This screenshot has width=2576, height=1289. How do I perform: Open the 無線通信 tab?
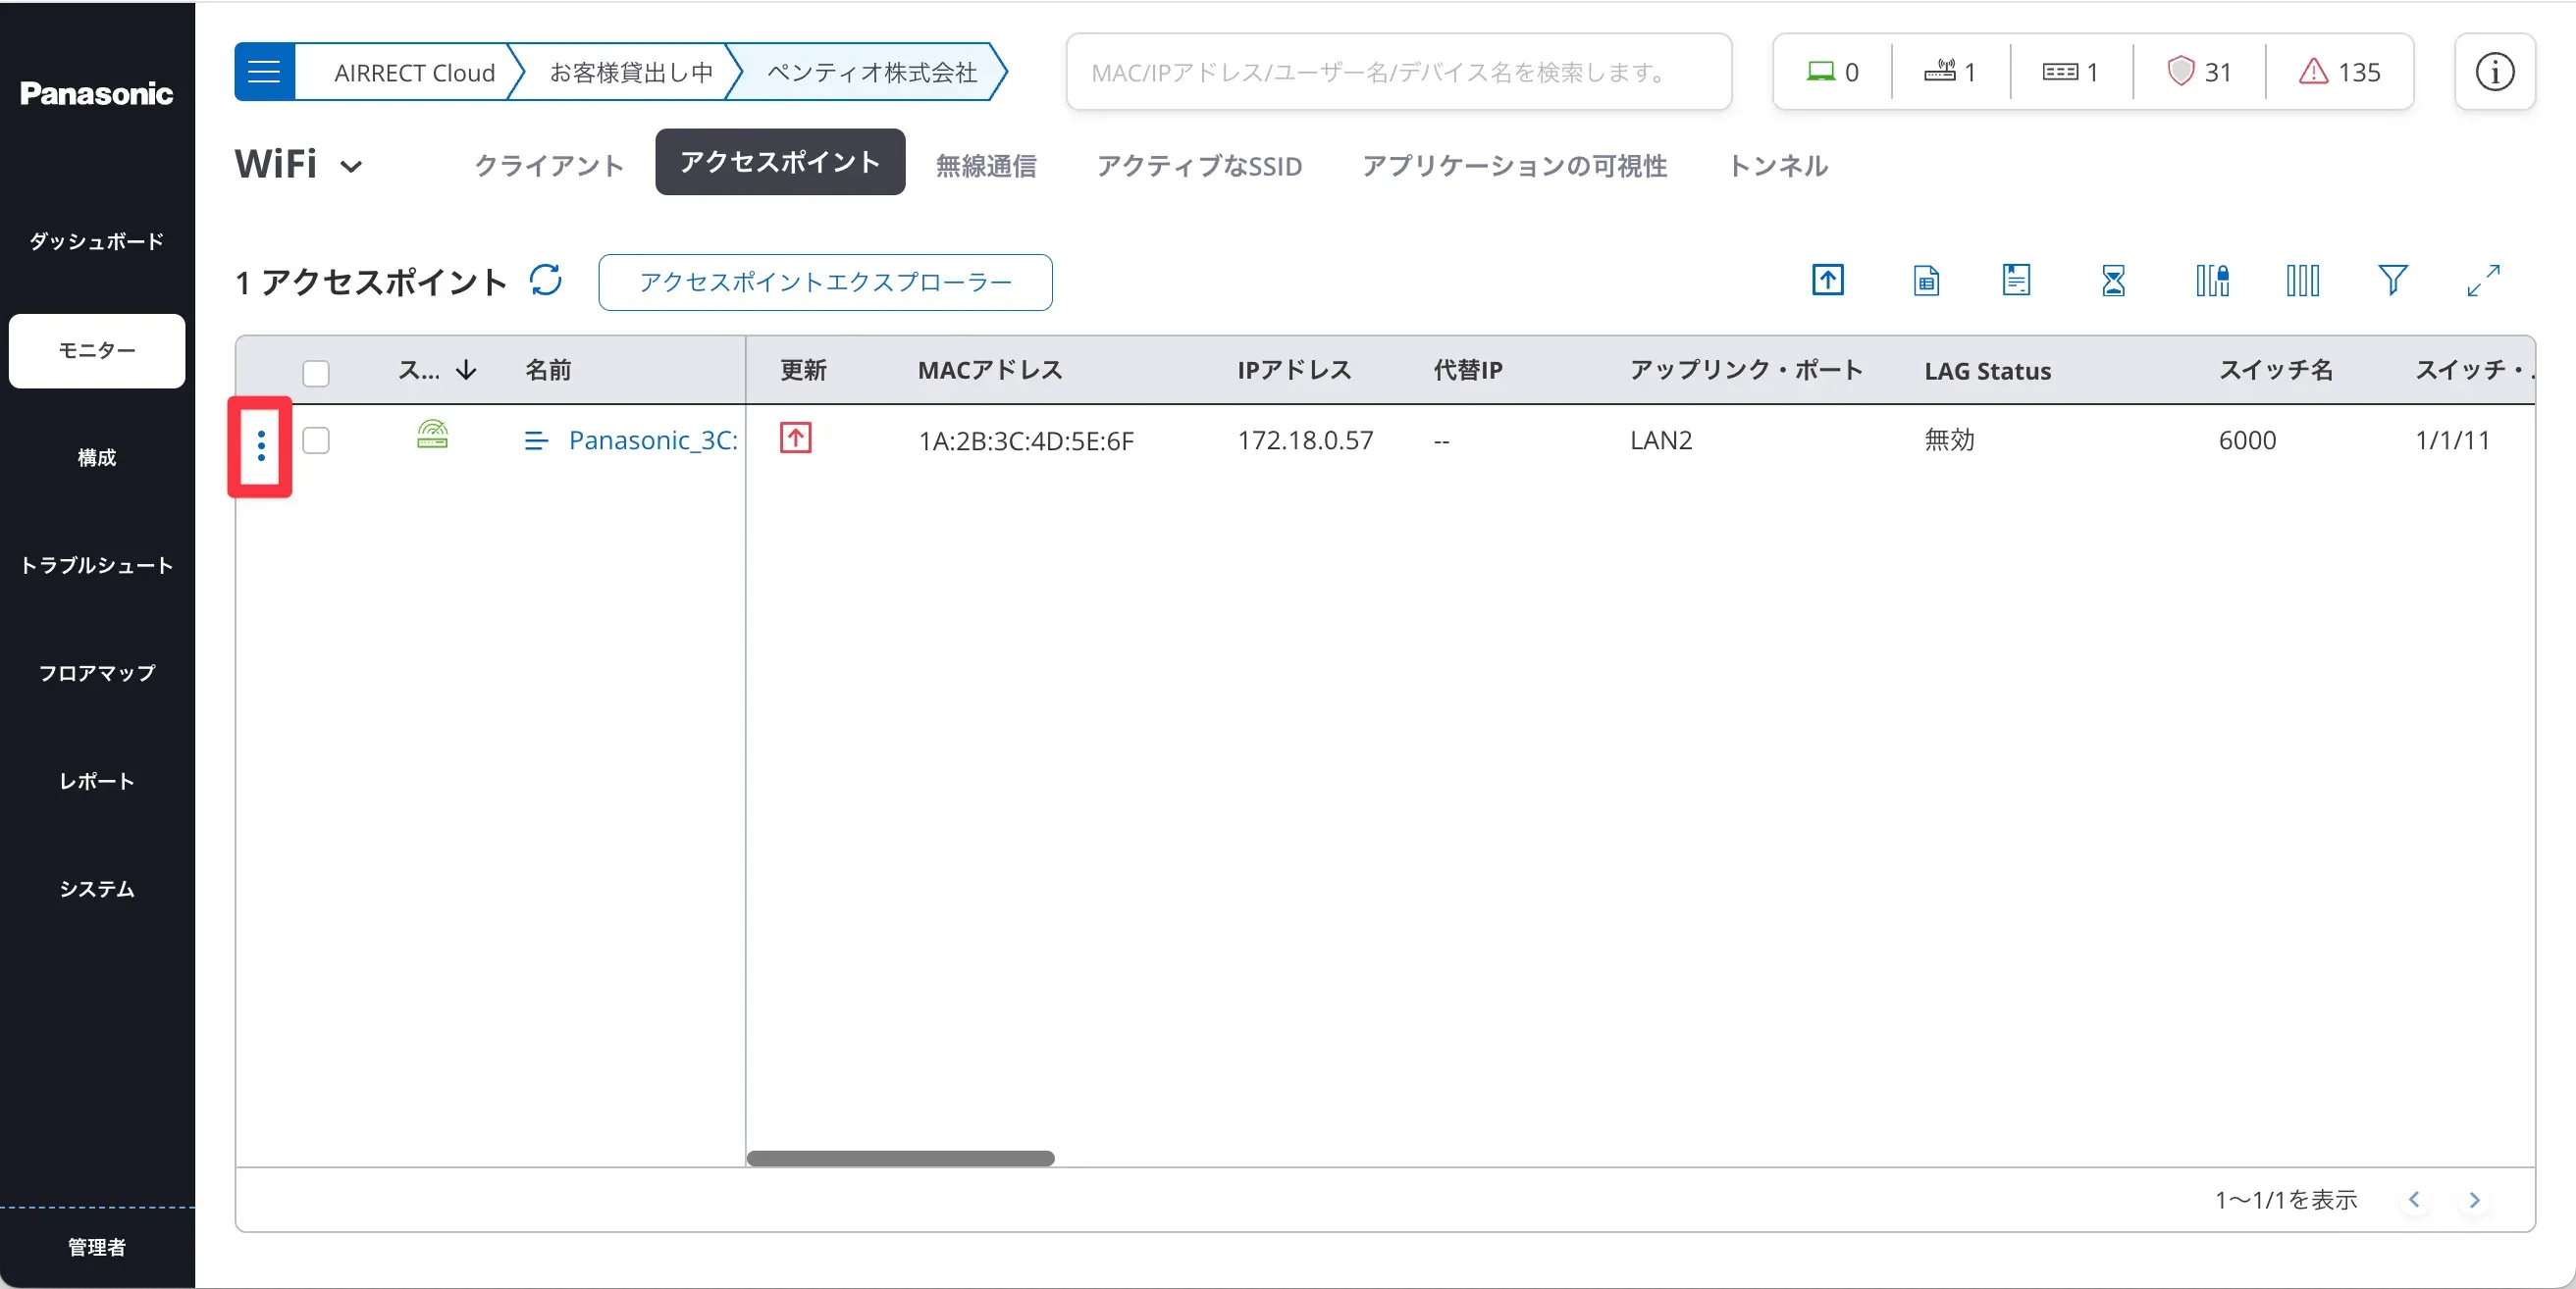[x=985, y=166]
